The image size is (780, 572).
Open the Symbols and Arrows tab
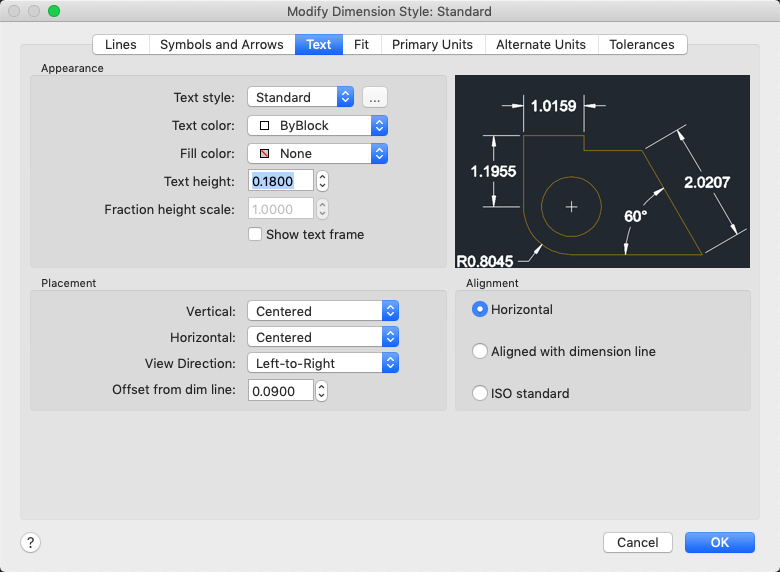pyautogui.click(x=222, y=44)
